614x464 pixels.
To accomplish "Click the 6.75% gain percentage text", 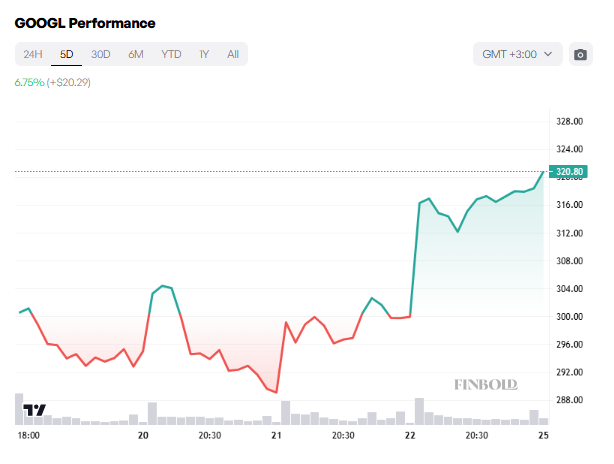I will (x=29, y=82).
